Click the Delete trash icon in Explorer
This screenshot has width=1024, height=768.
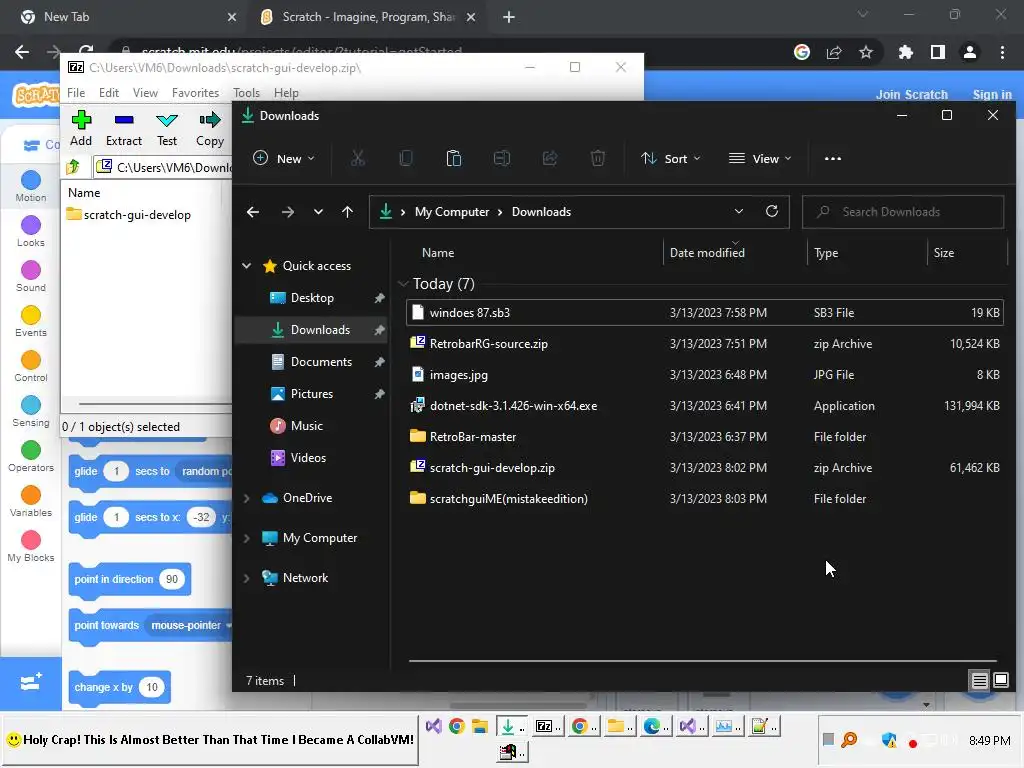tap(598, 158)
